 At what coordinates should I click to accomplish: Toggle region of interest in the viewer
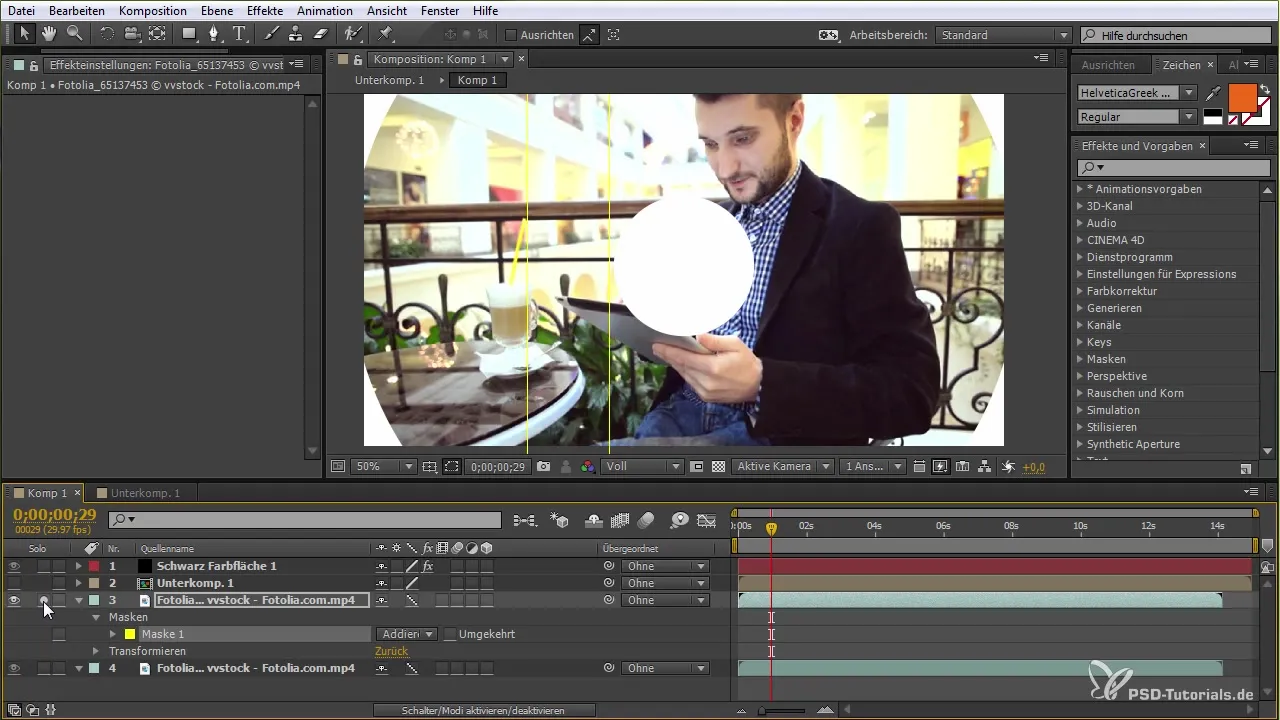point(697,466)
